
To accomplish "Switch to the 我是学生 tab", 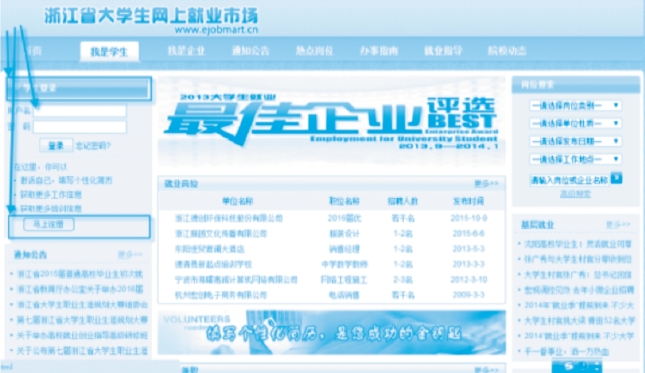I will click(x=109, y=52).
